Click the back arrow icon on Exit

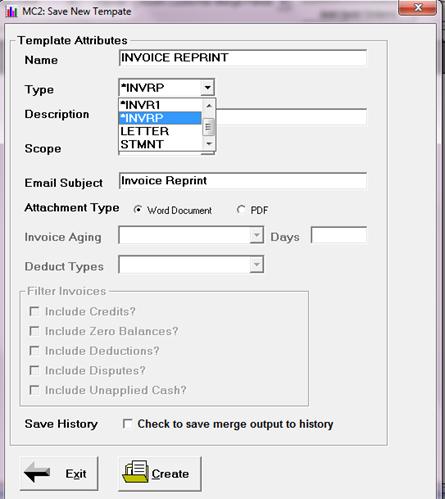click(37, 472)
